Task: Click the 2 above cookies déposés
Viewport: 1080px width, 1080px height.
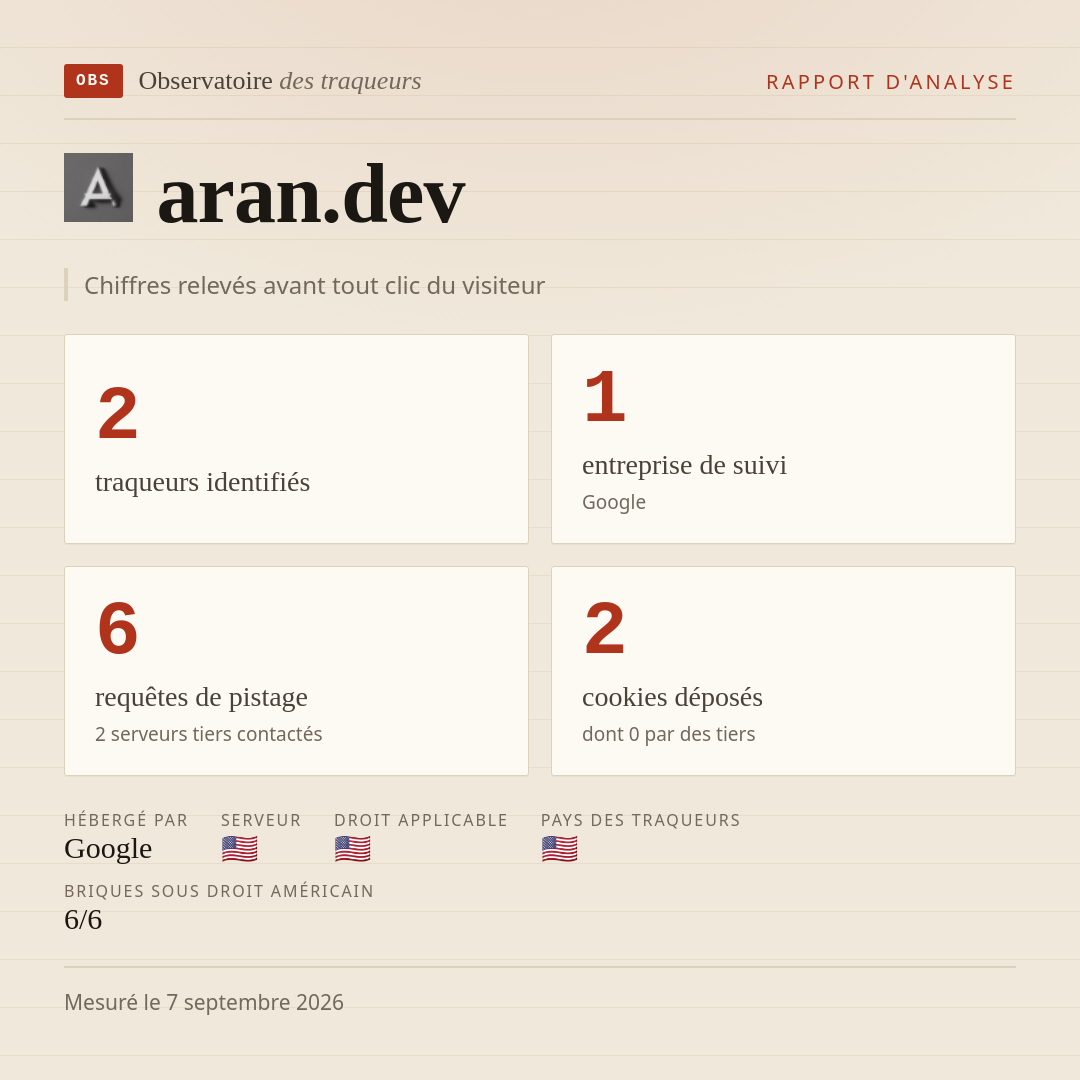Action: (605, 628)
